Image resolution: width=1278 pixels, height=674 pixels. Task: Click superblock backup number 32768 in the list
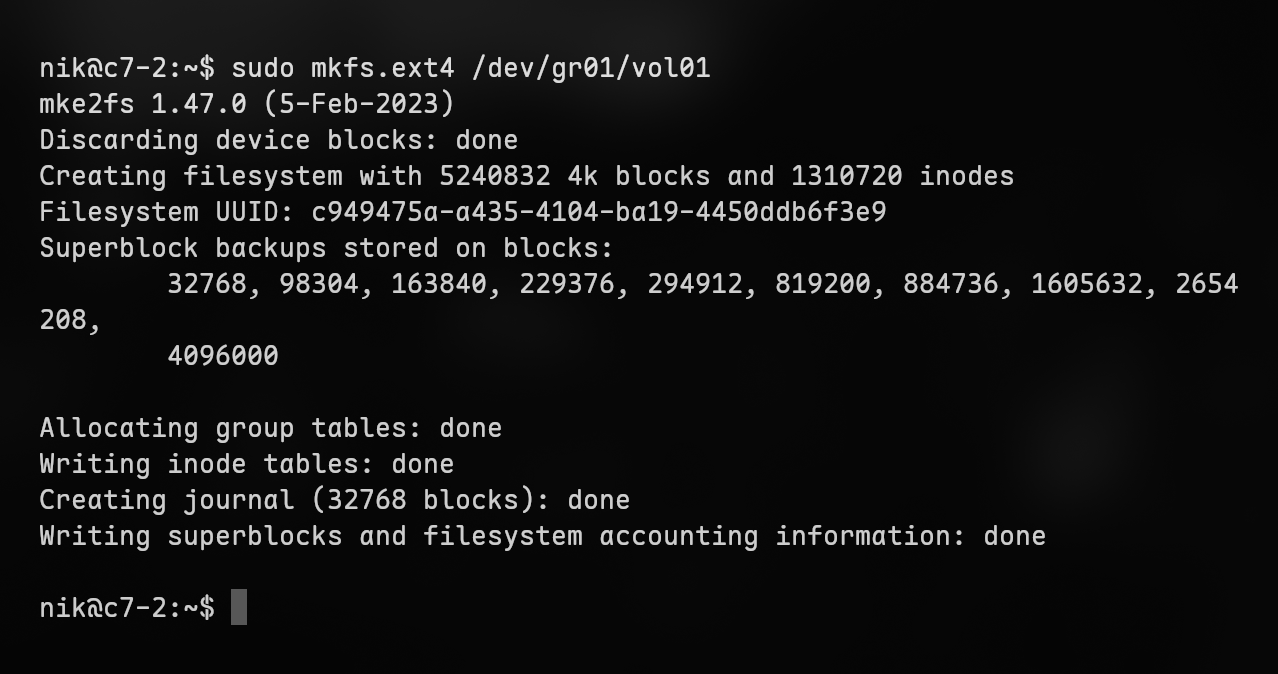click(206, 284)
